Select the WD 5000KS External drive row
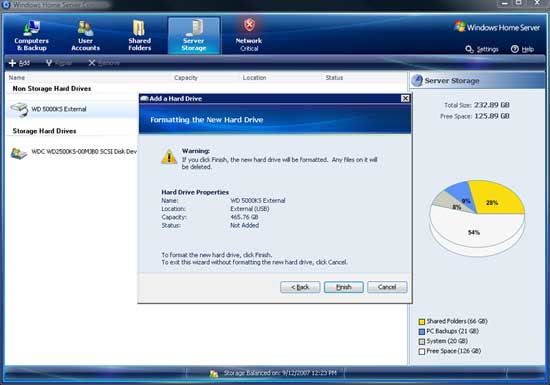Viewport: 550px width, 385px height. (x=72, y=109)
